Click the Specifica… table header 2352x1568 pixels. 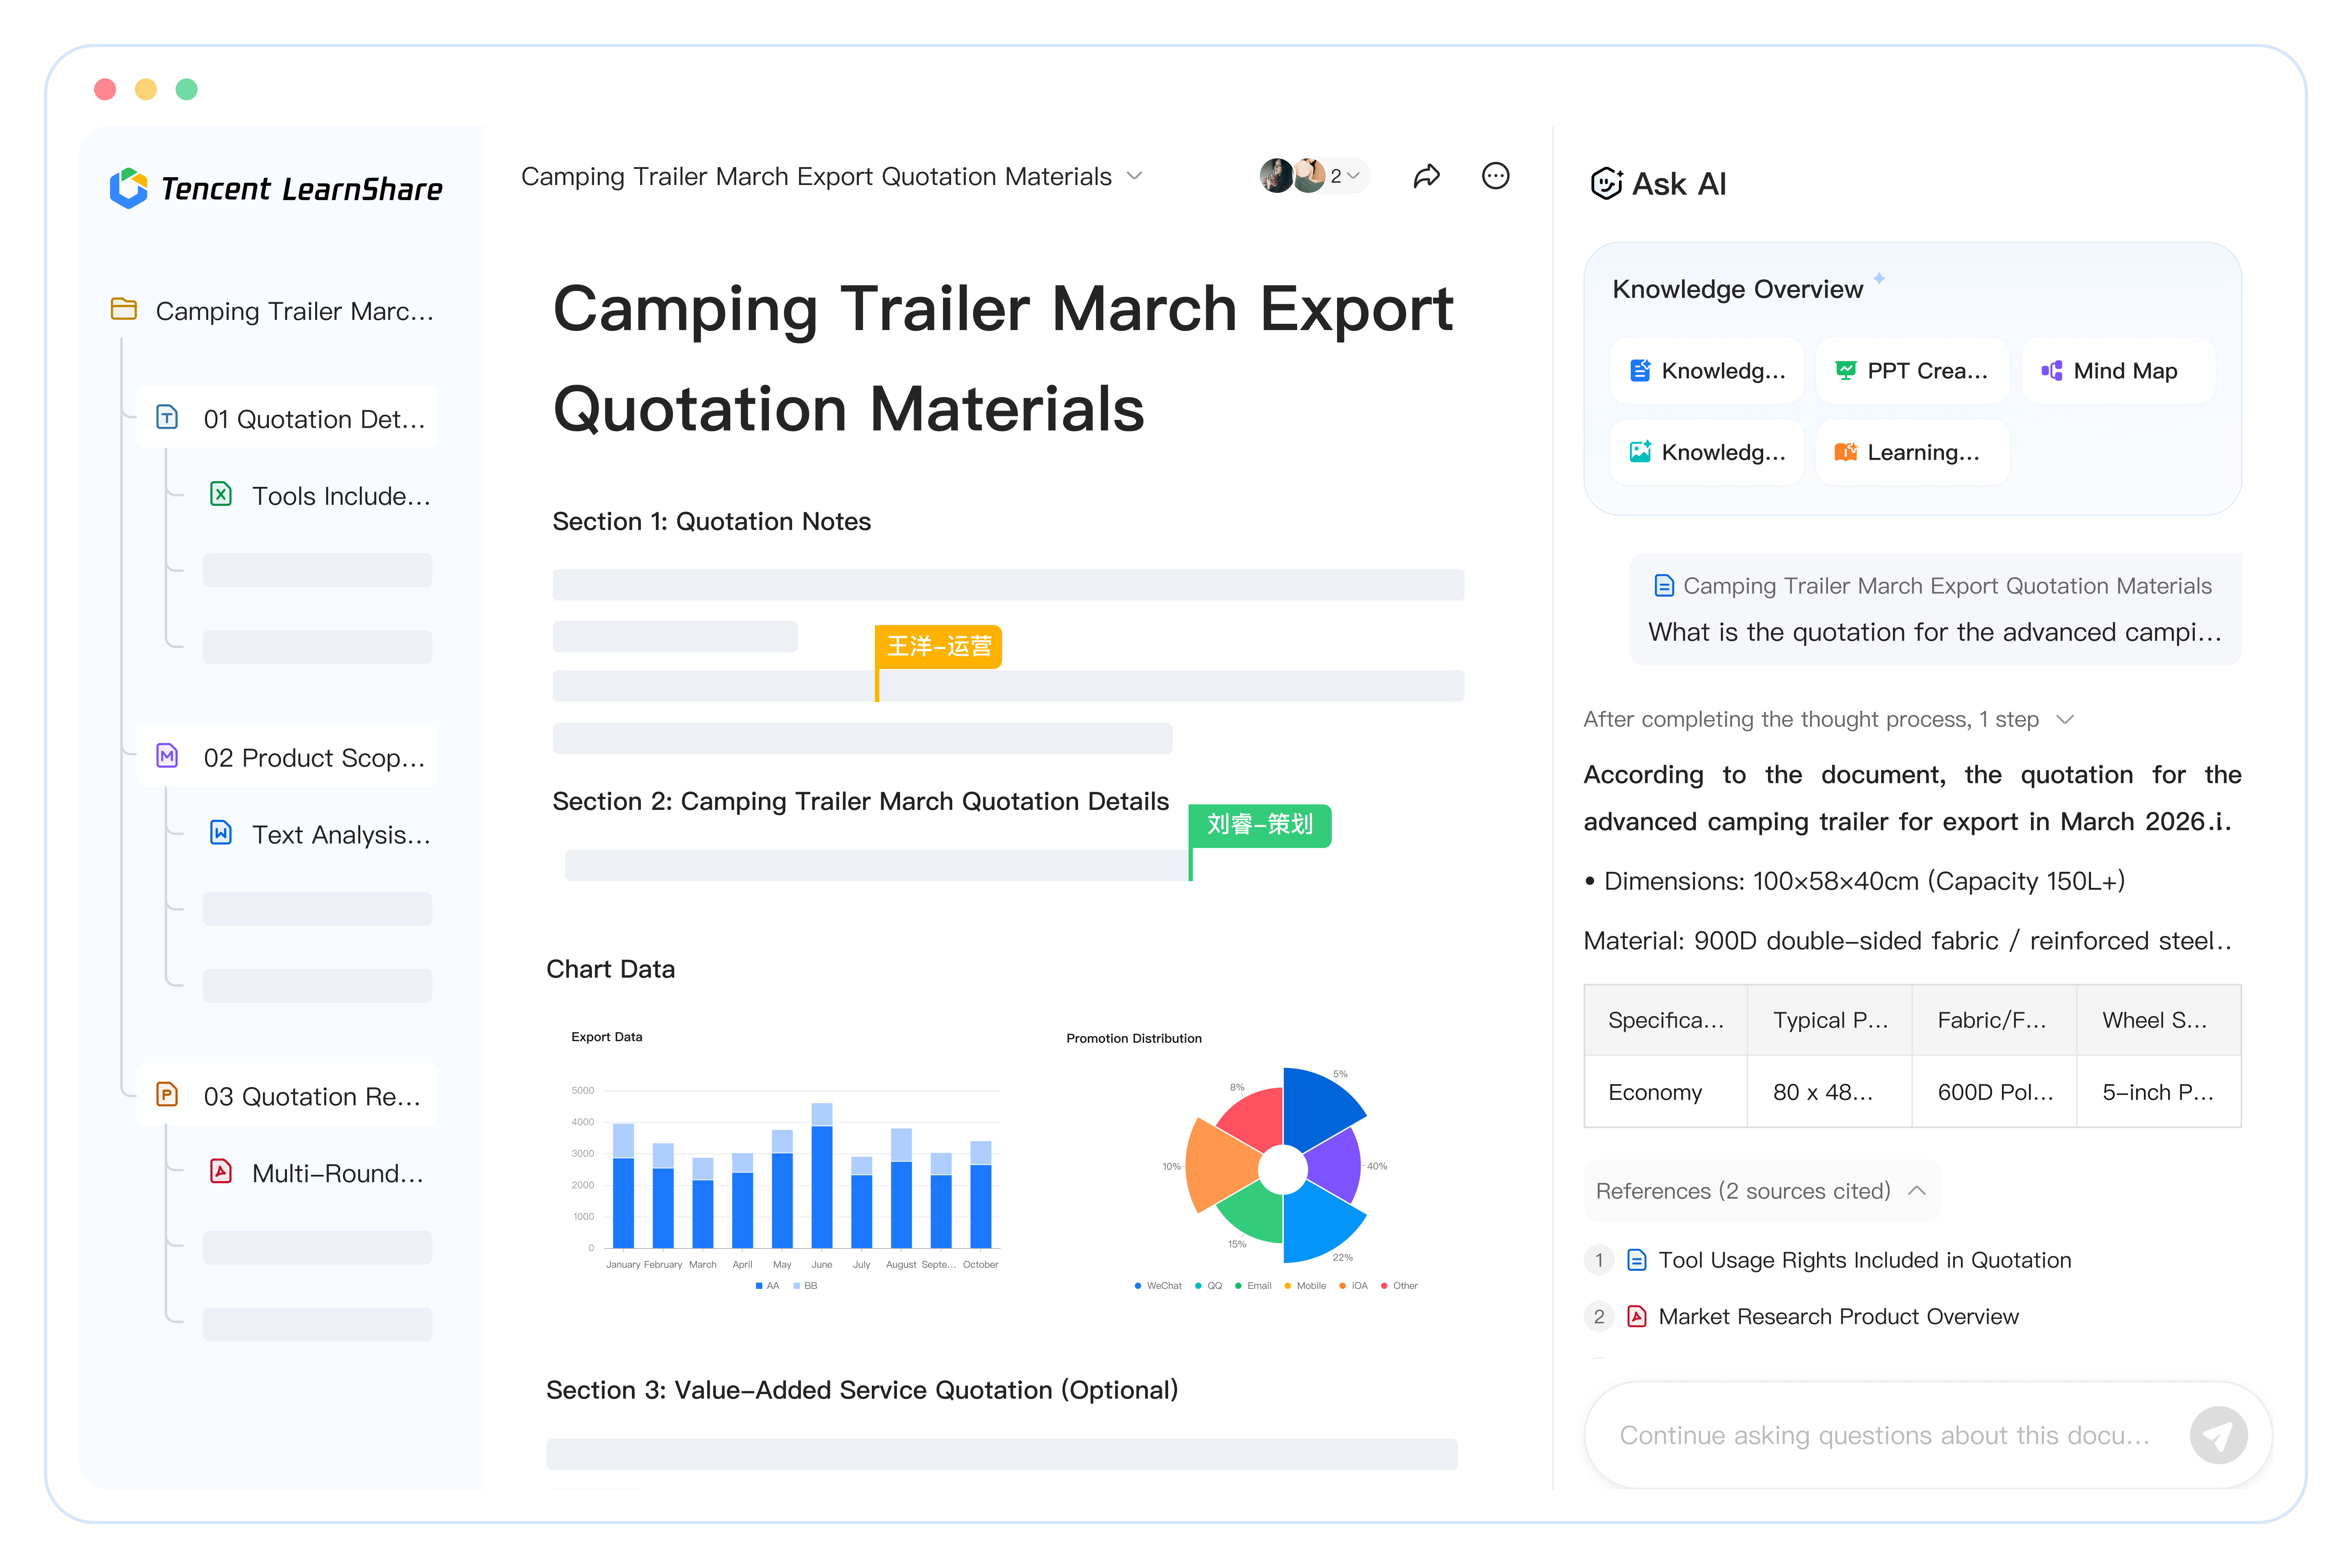click(x=1666, y=1020)
